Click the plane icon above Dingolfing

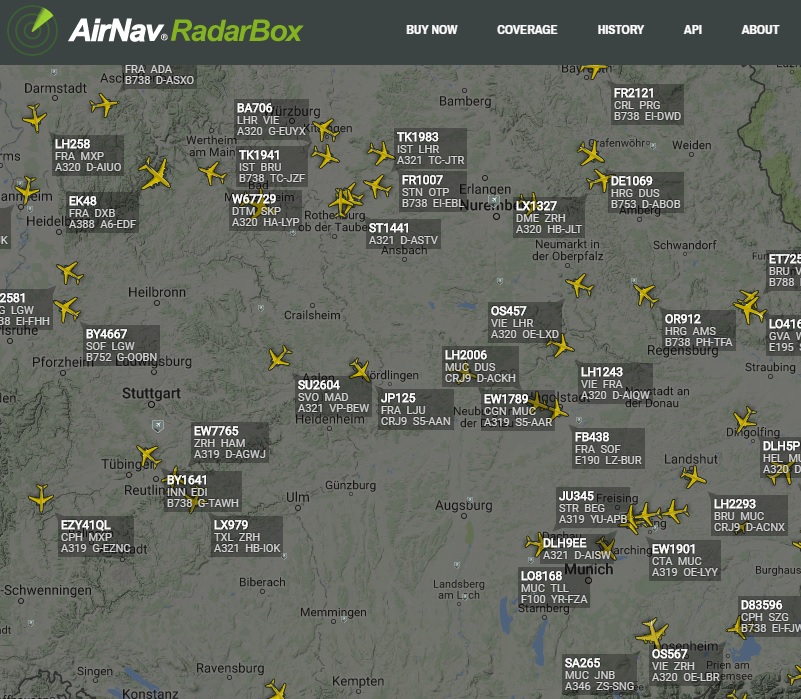[x=745, y=419]
